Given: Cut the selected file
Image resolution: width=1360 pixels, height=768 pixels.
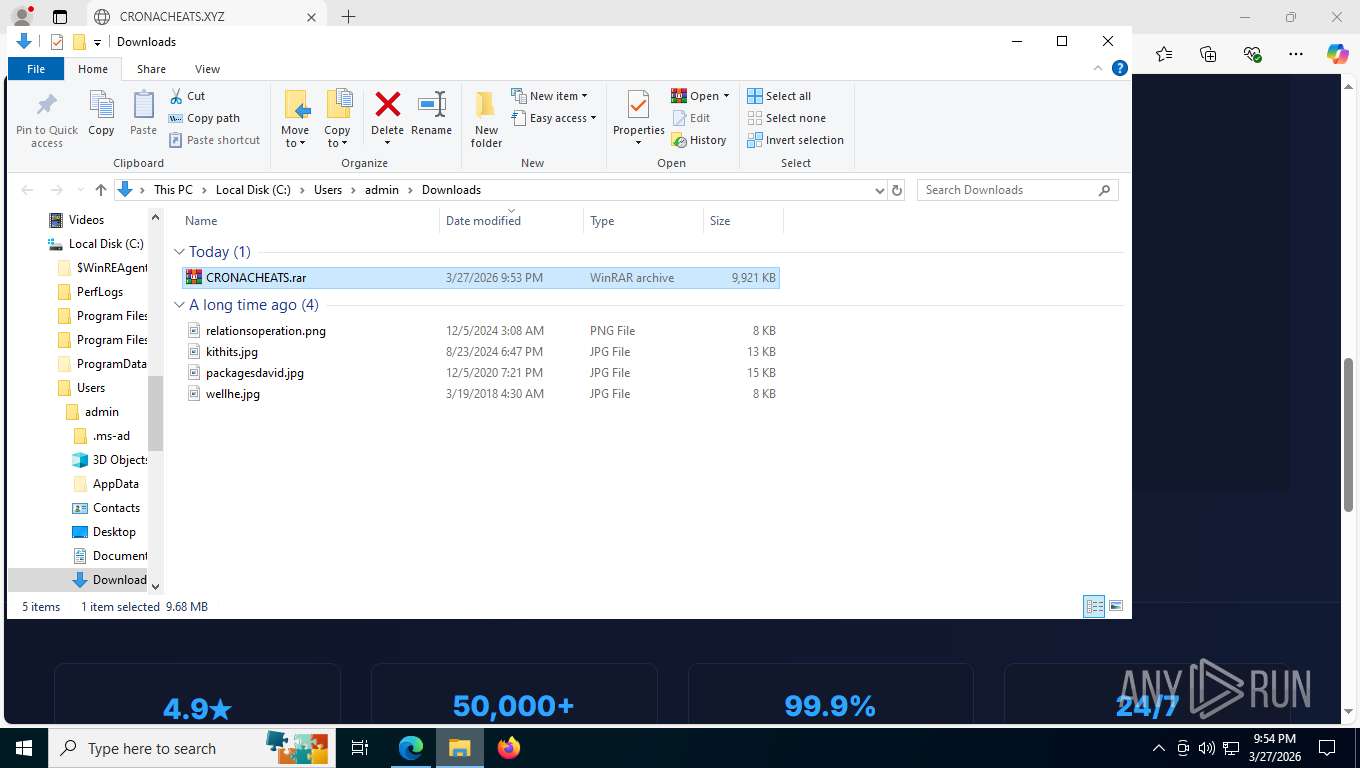Looking at the screenshot, I should click(187, 96).
